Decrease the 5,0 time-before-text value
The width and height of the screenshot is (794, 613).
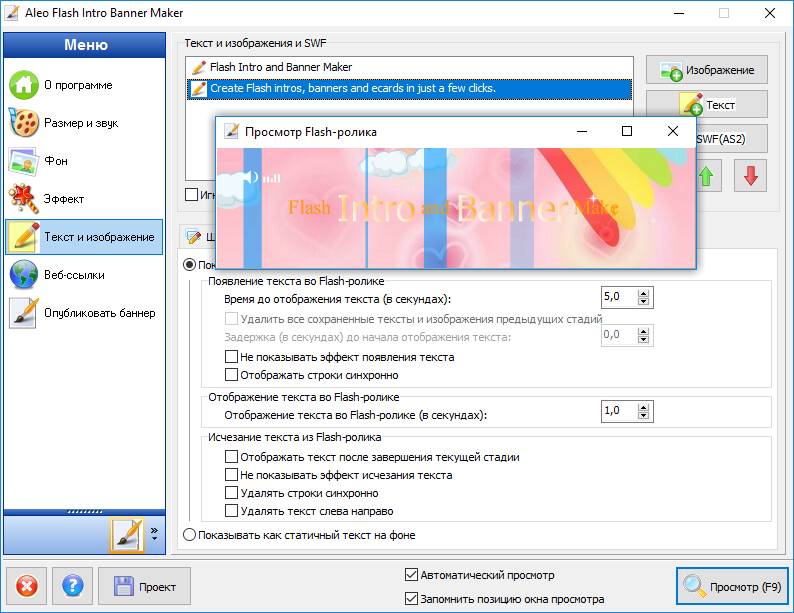[x=643, y=302]
